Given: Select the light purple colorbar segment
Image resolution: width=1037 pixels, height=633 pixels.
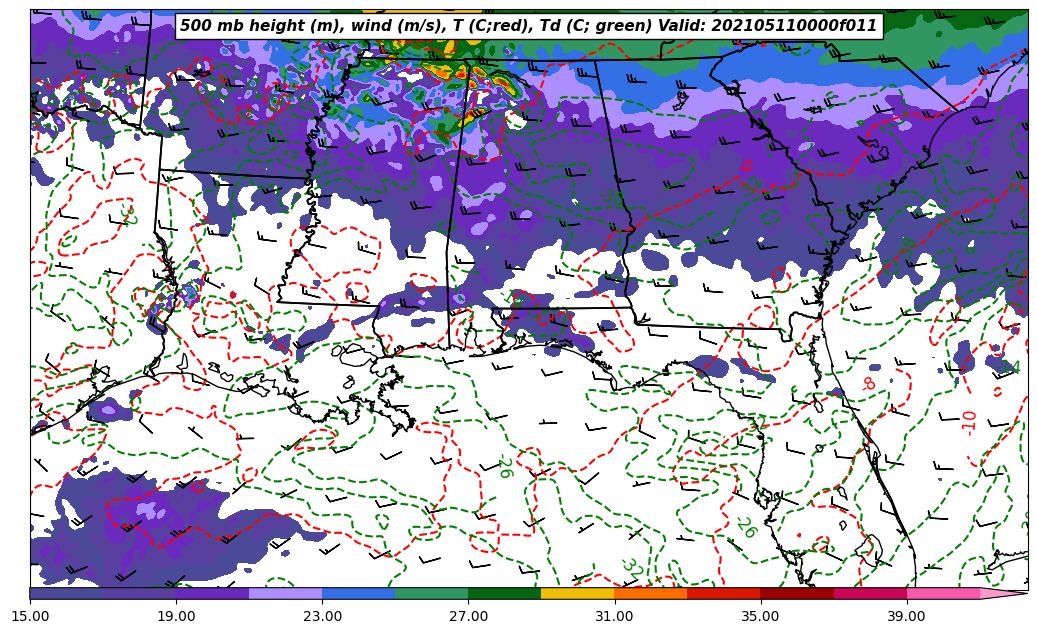Looking at the screenshot, I should click(285, 593).
